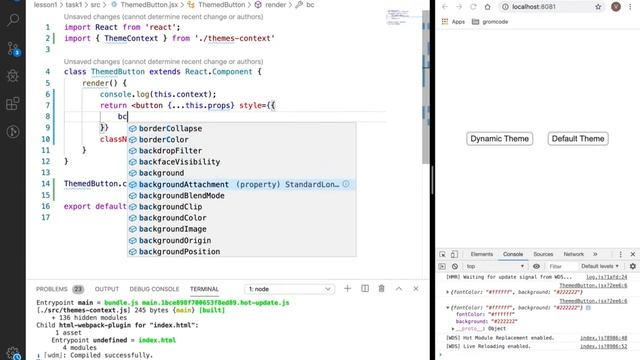Open the Apps bookmarks shortcut
640x360 pixels.
[453, 22]
